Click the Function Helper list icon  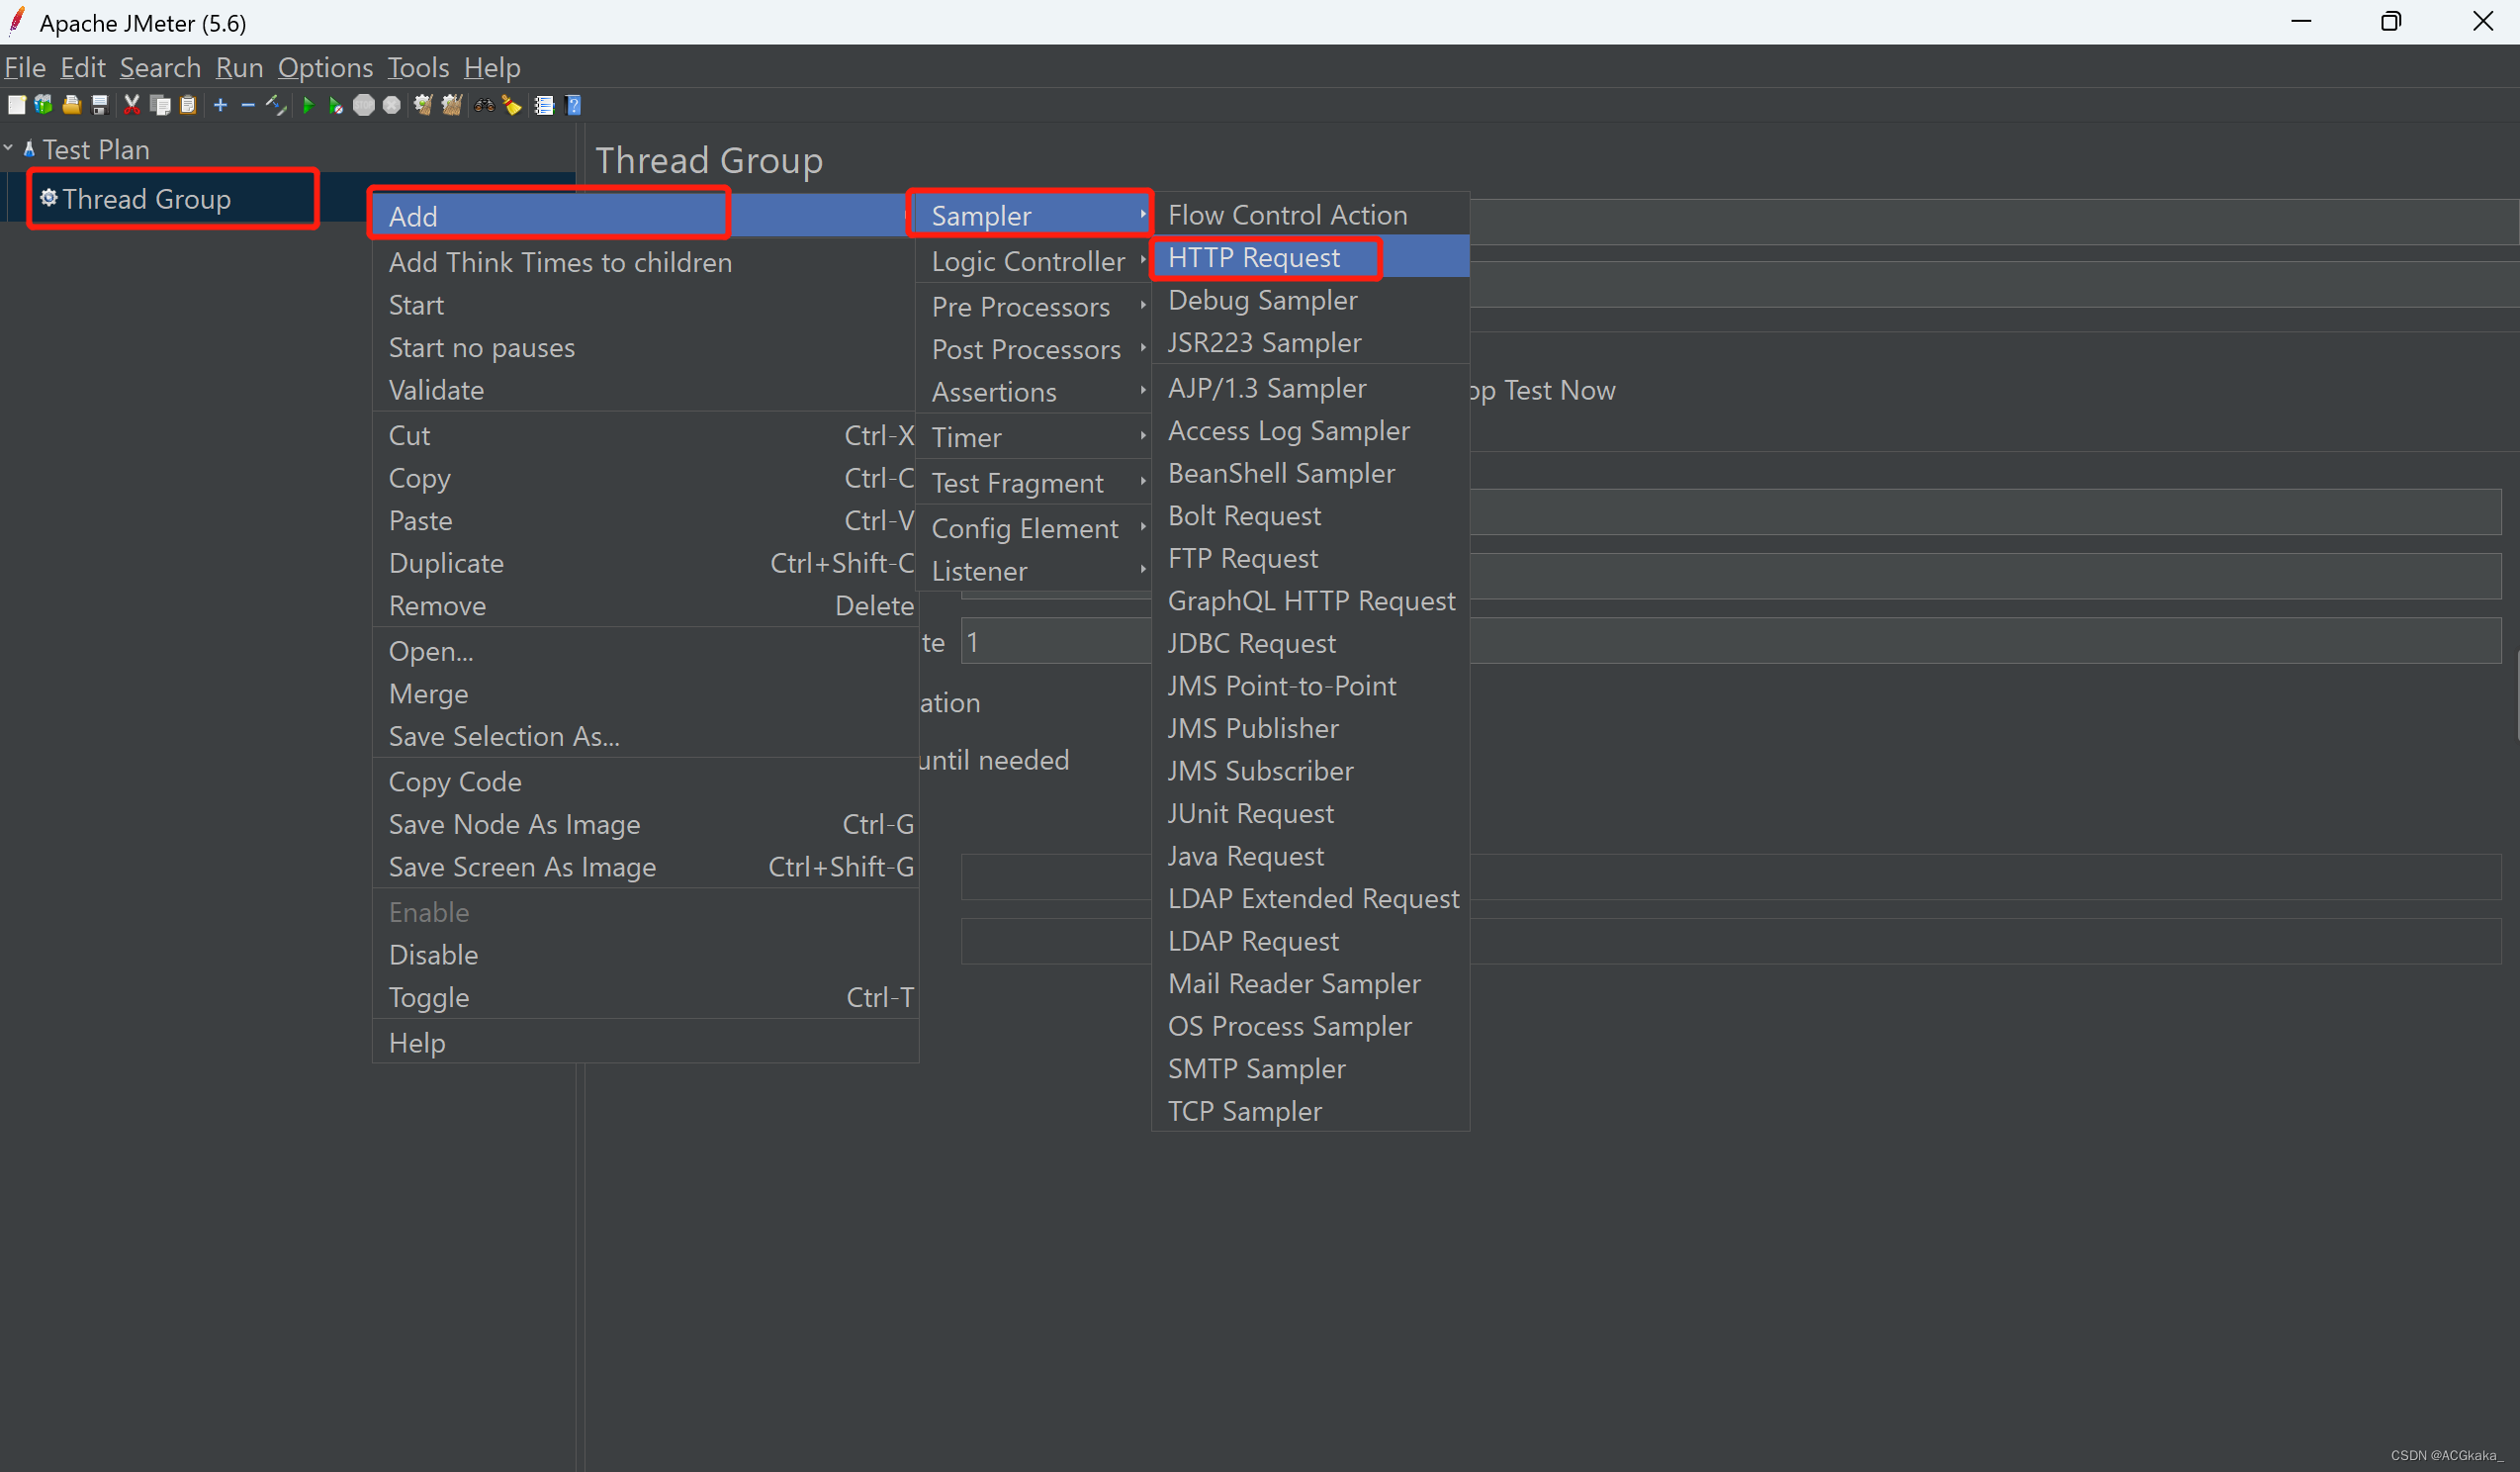pos(544,105)
